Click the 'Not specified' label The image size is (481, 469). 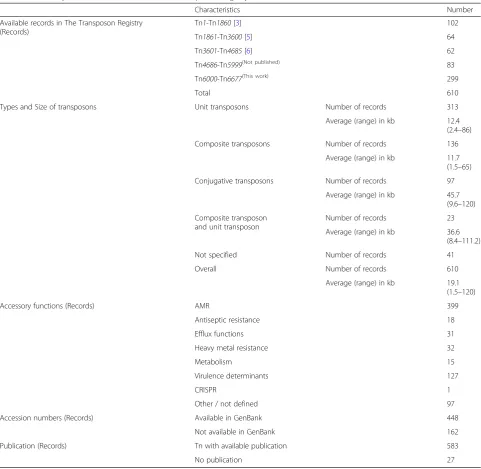[x=216, y=255]
